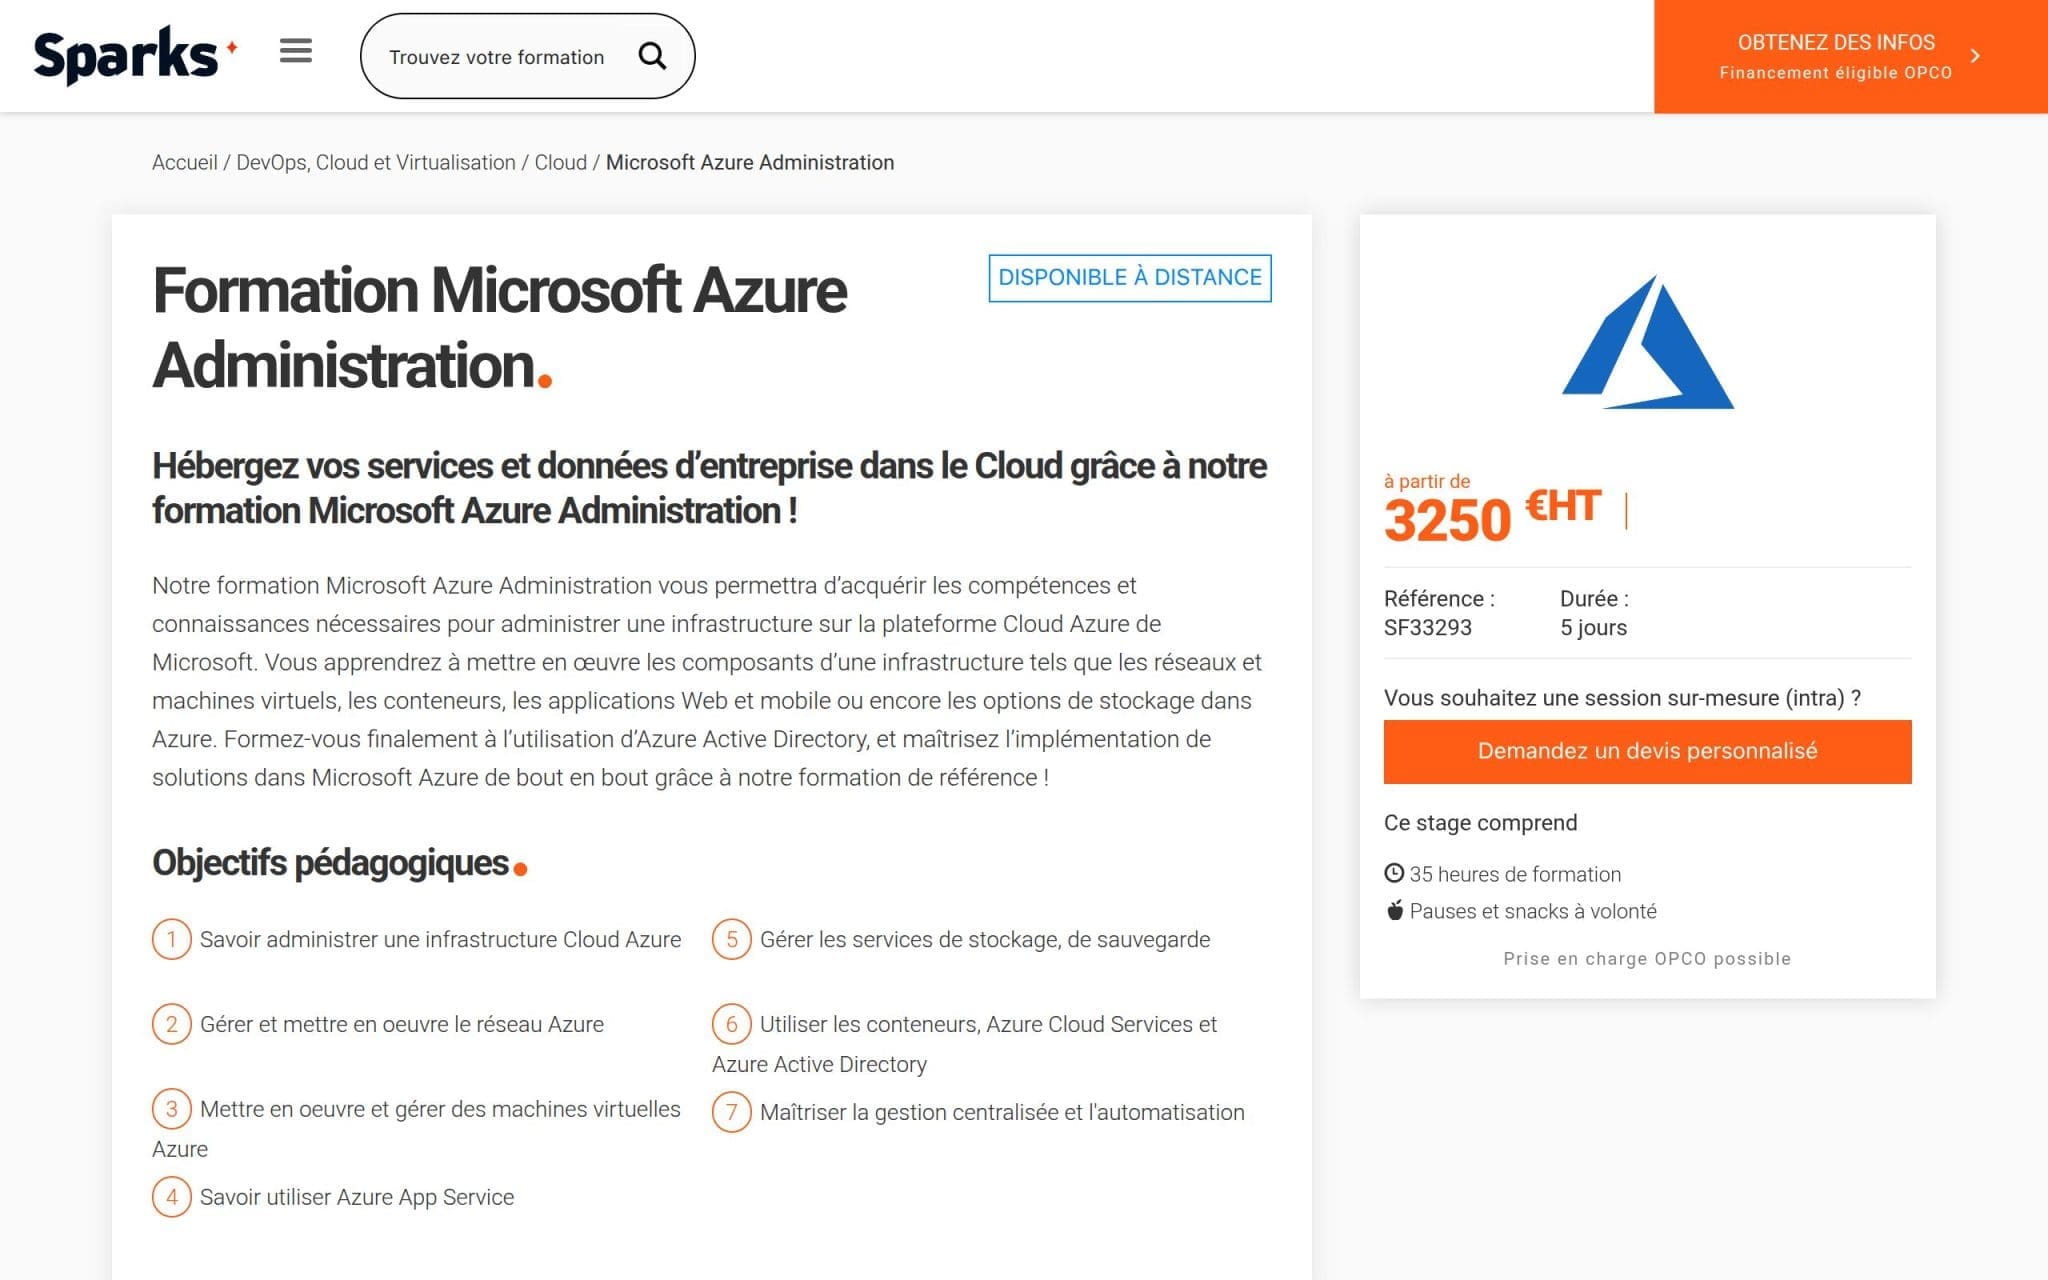
Task: Click numbered circle 4 objective
Action: [172, 1197]
